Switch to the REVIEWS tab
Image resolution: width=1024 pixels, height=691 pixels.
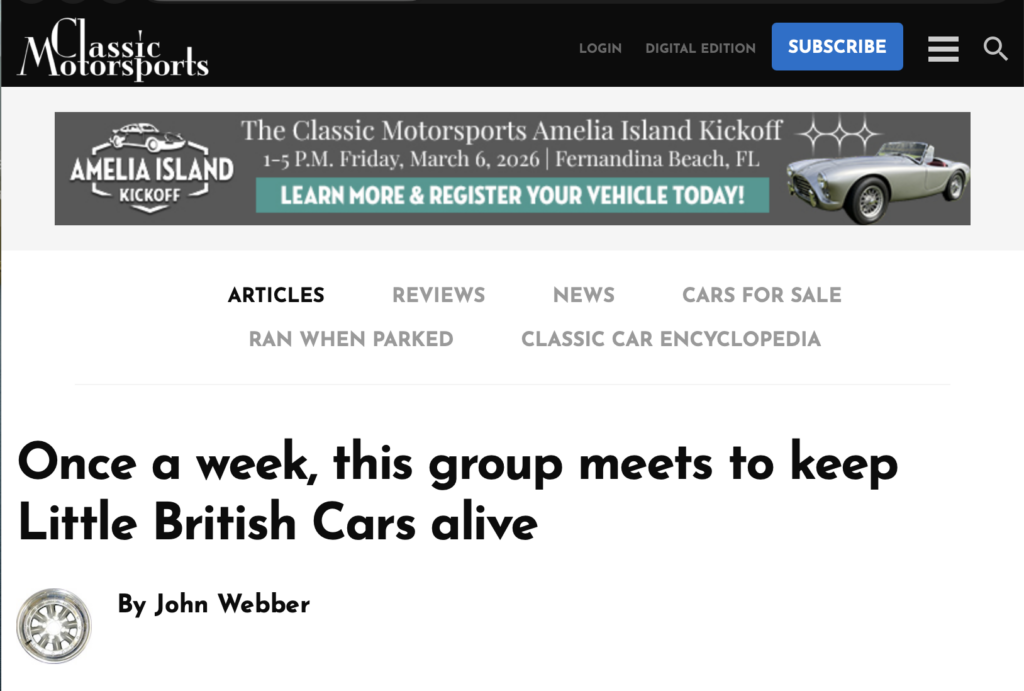coord(438,295)
